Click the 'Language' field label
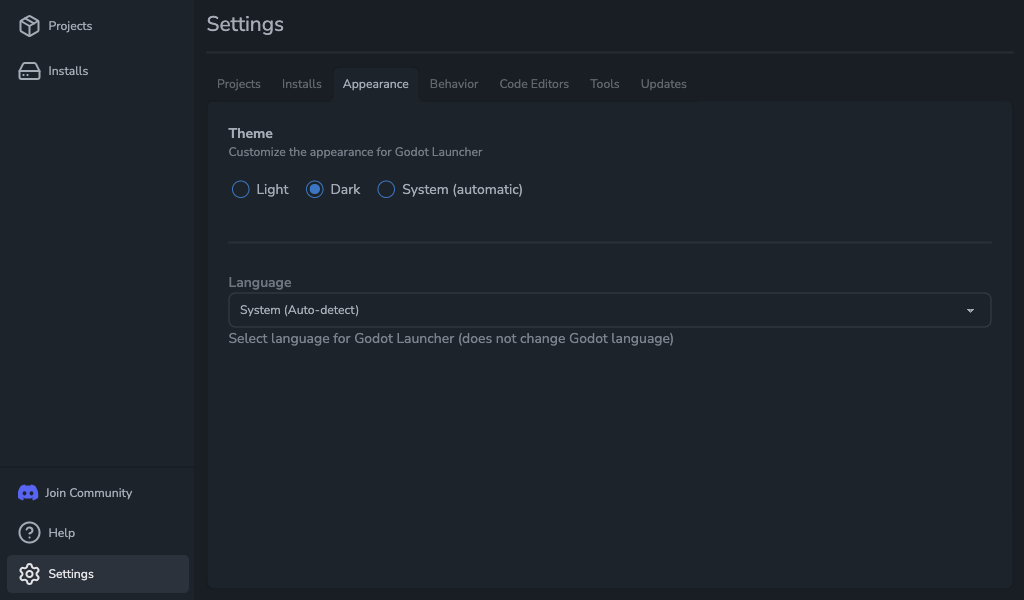This screenshot has width=1024, height=600. (260, 283)
